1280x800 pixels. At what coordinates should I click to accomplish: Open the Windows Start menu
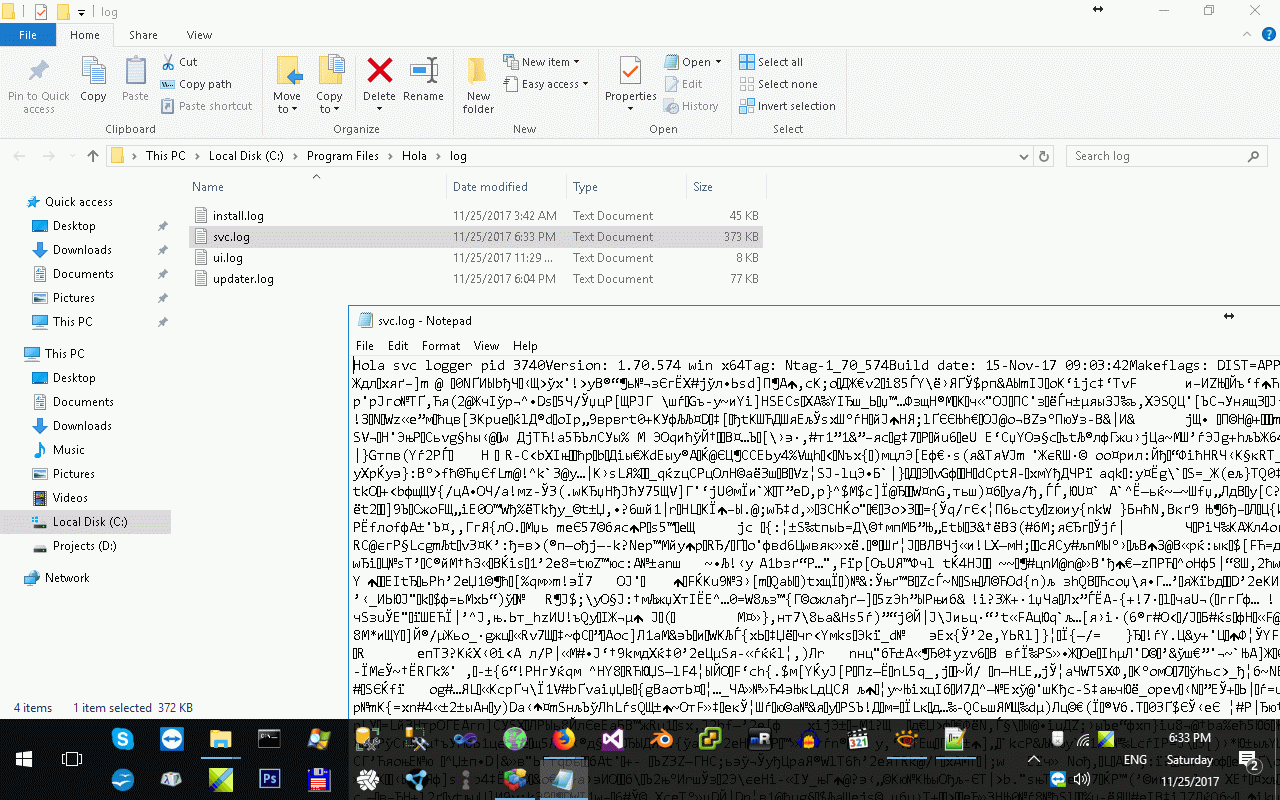click(x=24, y=759)
